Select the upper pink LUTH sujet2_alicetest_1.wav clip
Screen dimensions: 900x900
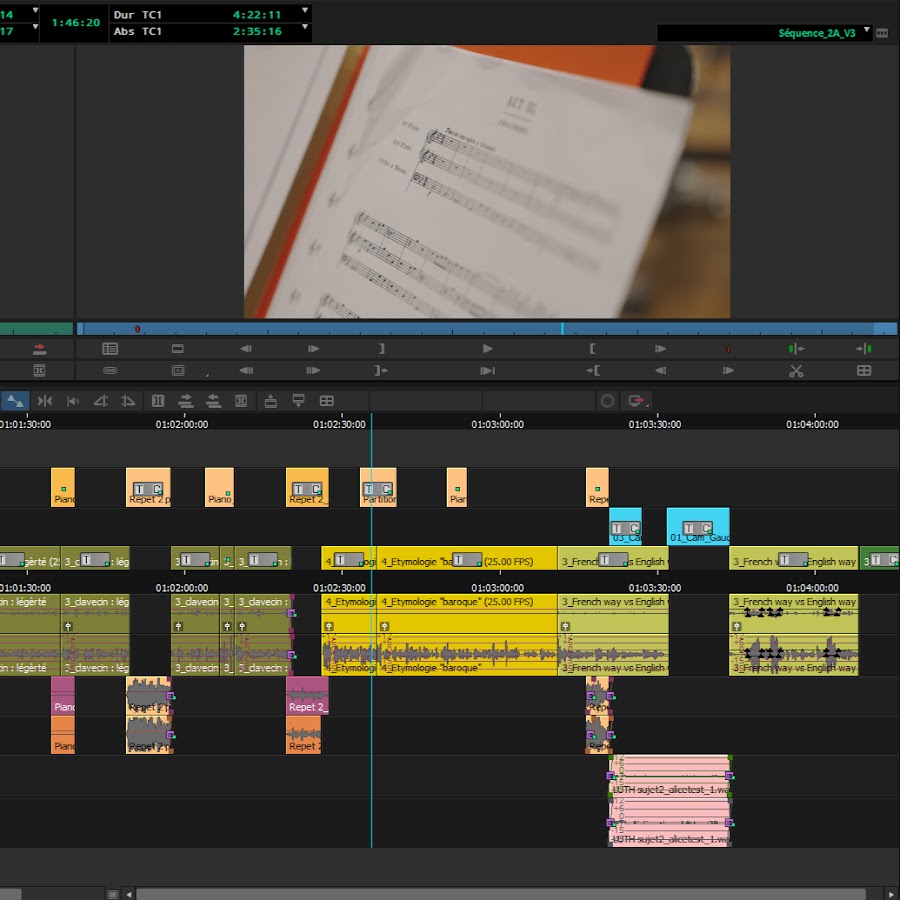pyautogui.click(x=669, y=776)
